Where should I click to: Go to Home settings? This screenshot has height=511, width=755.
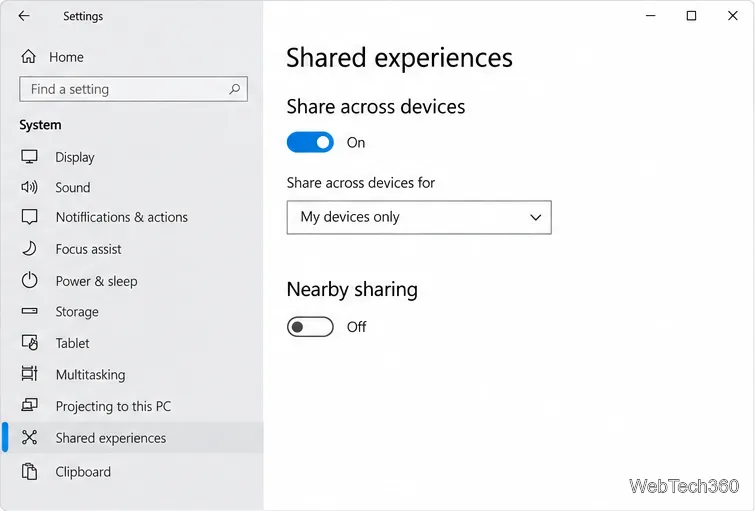pyautogui.click(x=66, y=57)
